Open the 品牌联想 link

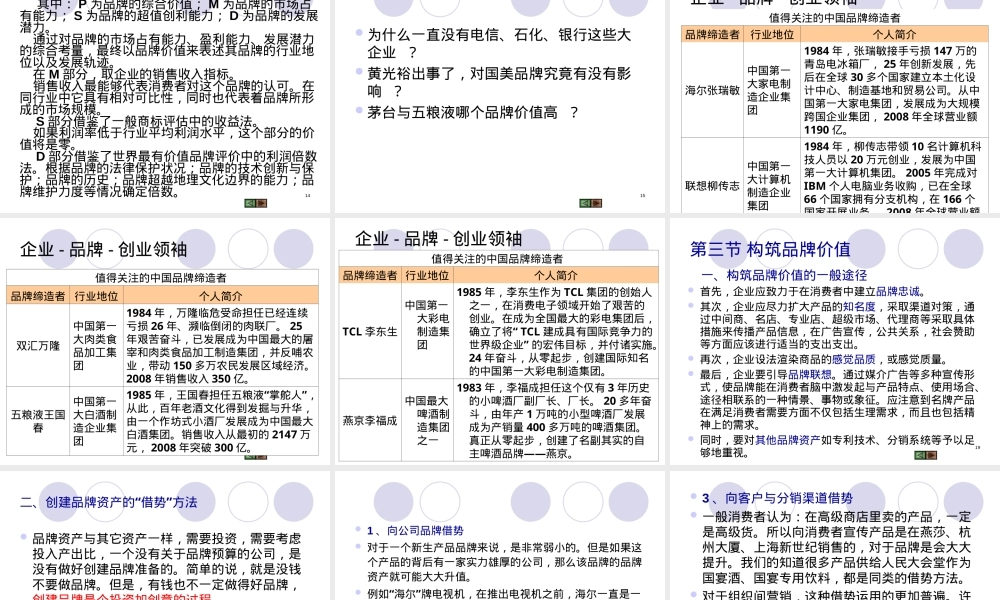[x=810, y=374]
